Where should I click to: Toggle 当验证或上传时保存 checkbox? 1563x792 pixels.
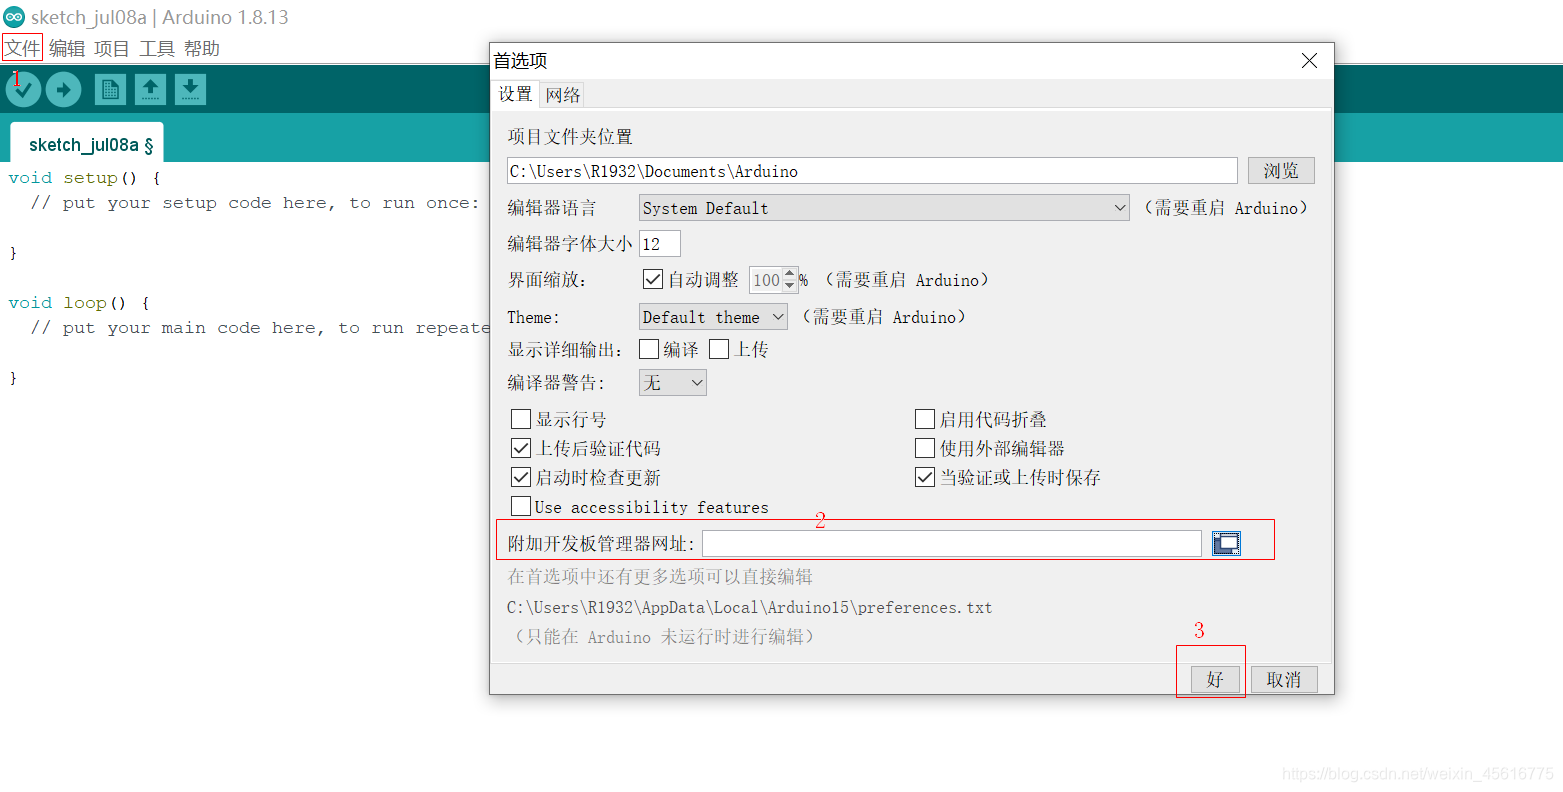pyautogui.click(x=925, y=477)
